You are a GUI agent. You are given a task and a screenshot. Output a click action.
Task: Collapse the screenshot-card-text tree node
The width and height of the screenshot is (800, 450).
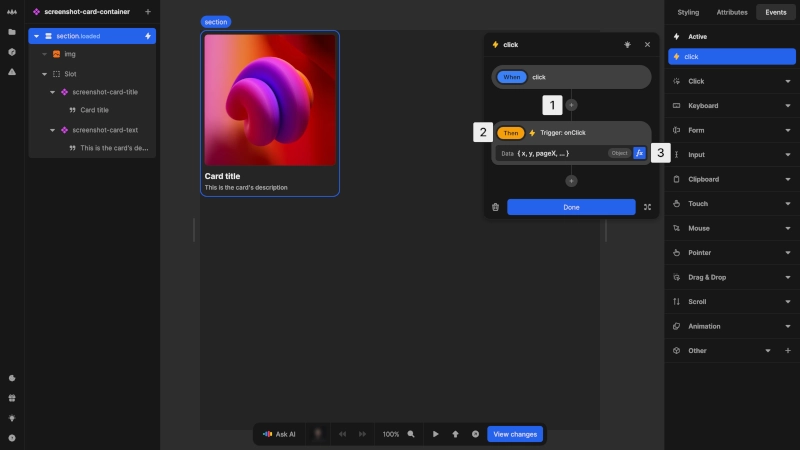click(x=53, y=130)
